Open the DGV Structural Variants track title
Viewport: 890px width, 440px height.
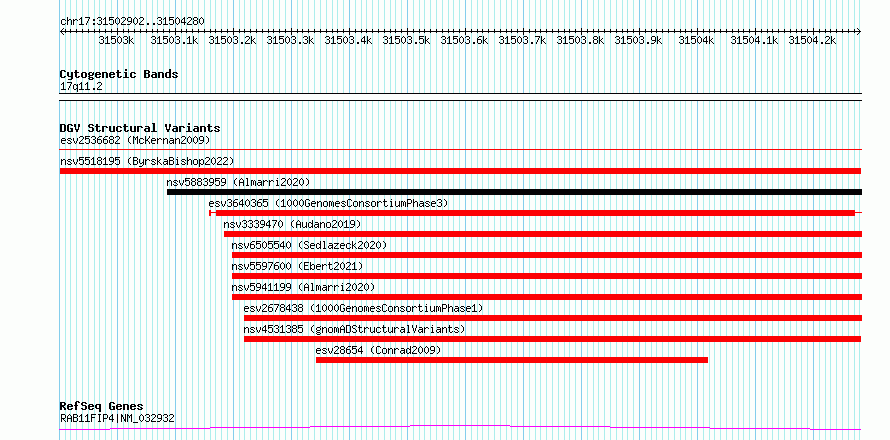pyautogui.click(x=140, y=128)
